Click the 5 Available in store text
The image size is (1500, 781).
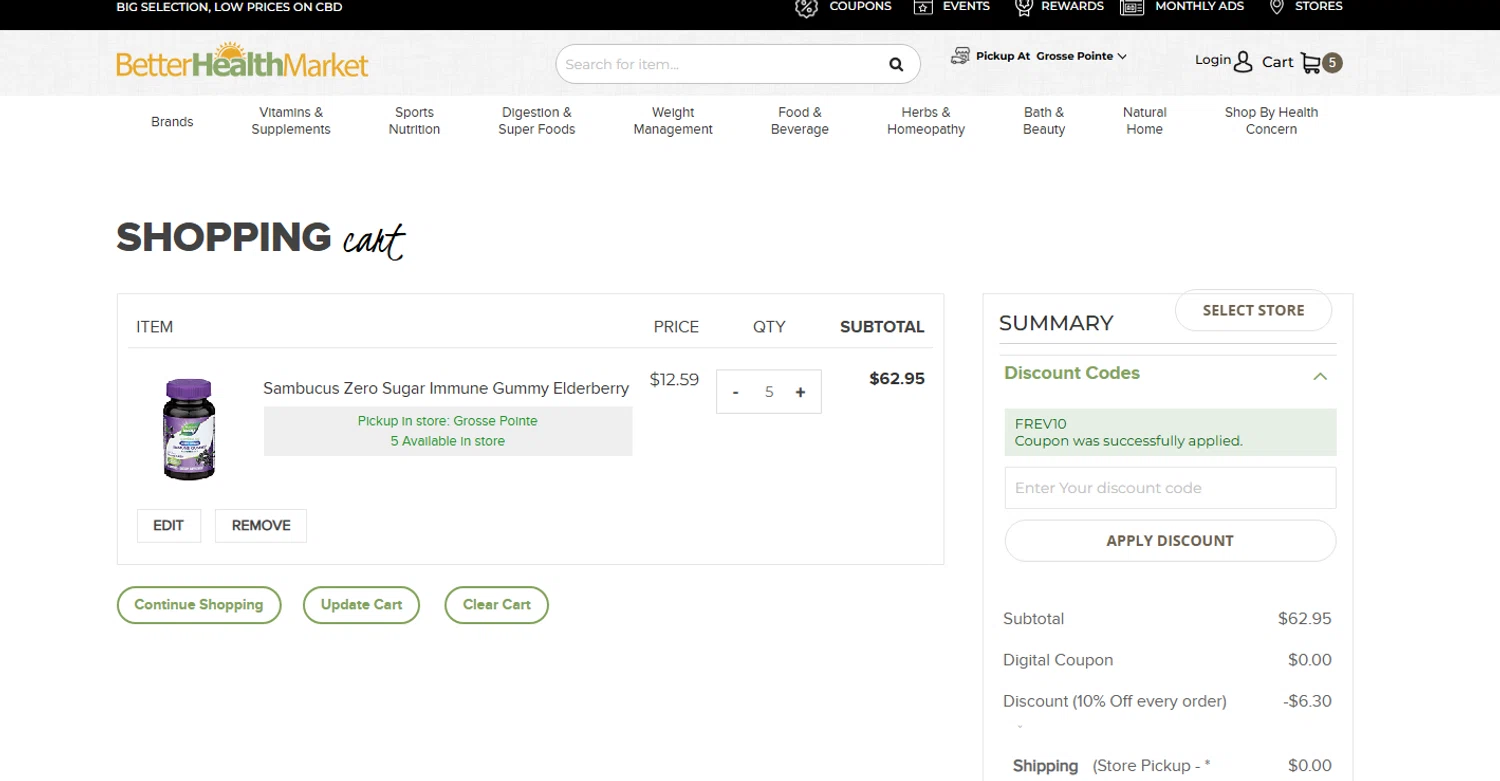448,441
